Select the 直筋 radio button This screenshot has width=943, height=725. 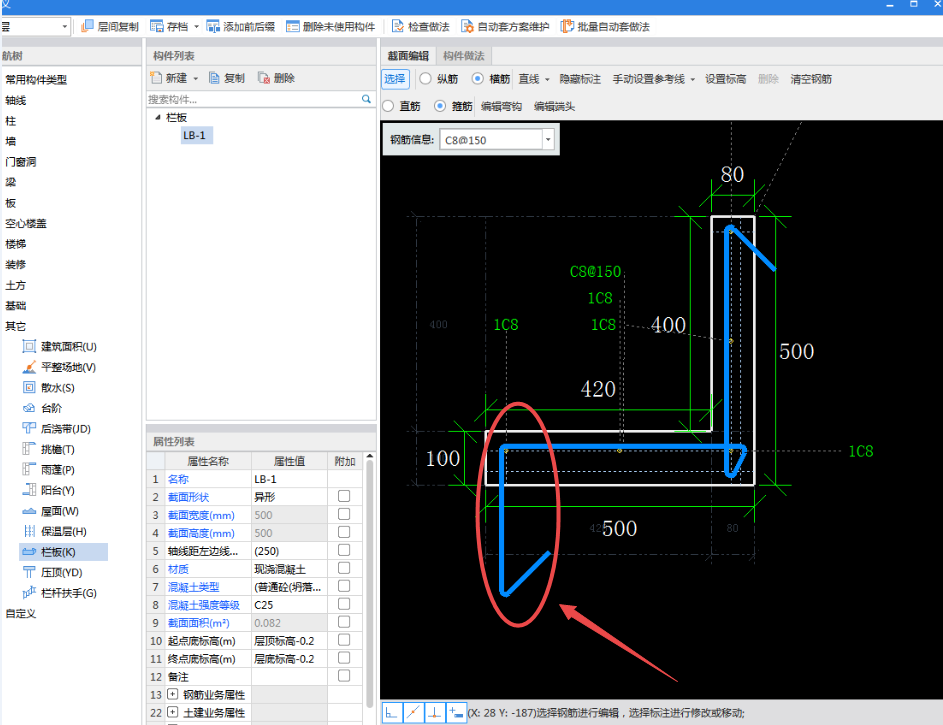pyautogui.click(x=388, y=106)
